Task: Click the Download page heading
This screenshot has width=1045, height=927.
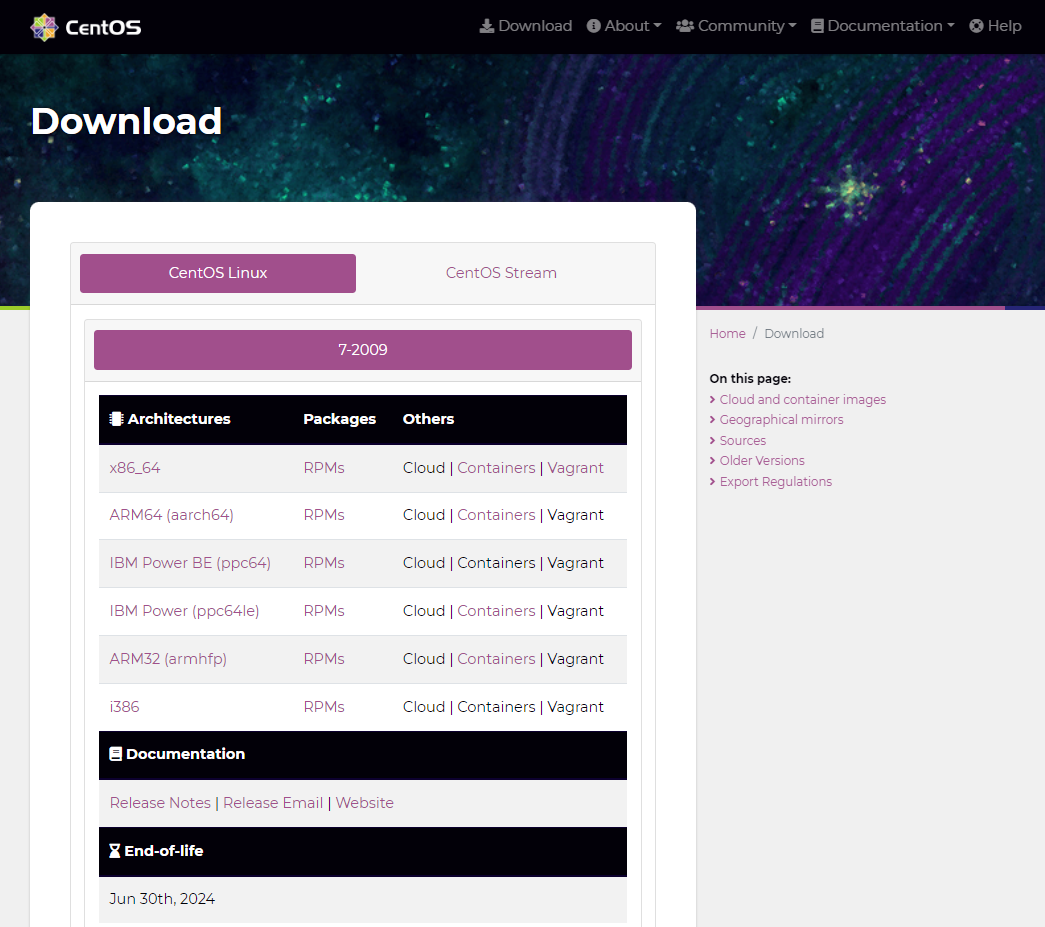Action: [x=127, y=121]
